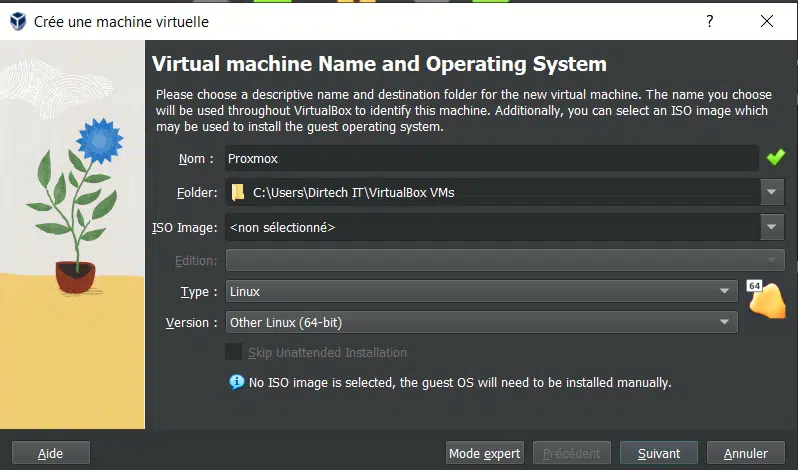The height and width of the screenshot is (470, 798).
Task: Click the Virtual machine Name and Operating System heading
Action: click(379, 64)
